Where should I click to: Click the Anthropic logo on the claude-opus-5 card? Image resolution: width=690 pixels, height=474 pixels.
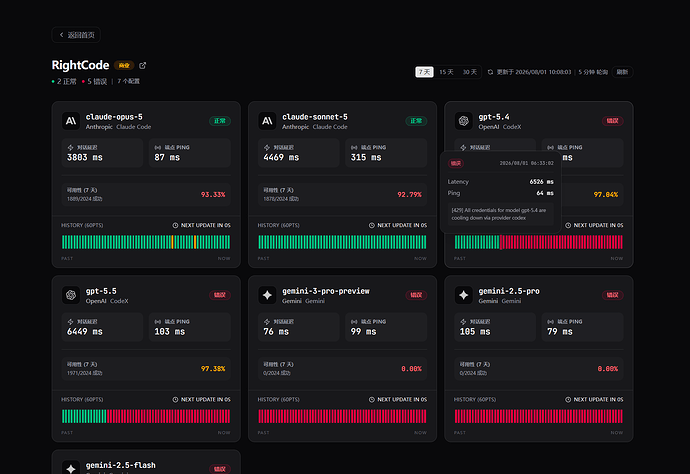[71, 121]
